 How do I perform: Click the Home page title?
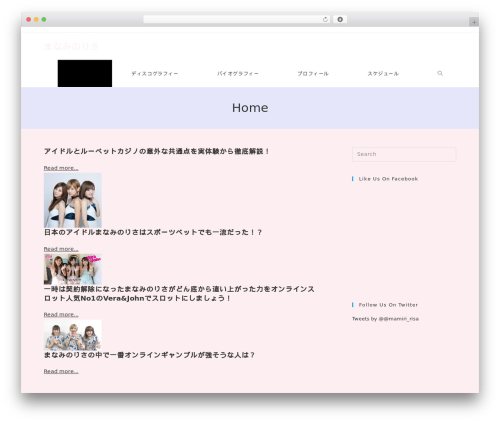point(250,108)
